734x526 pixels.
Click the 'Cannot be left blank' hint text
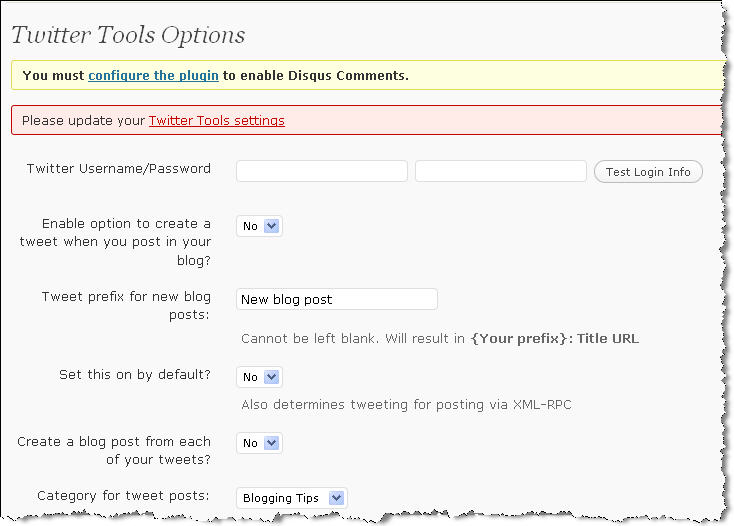(440, 338)
